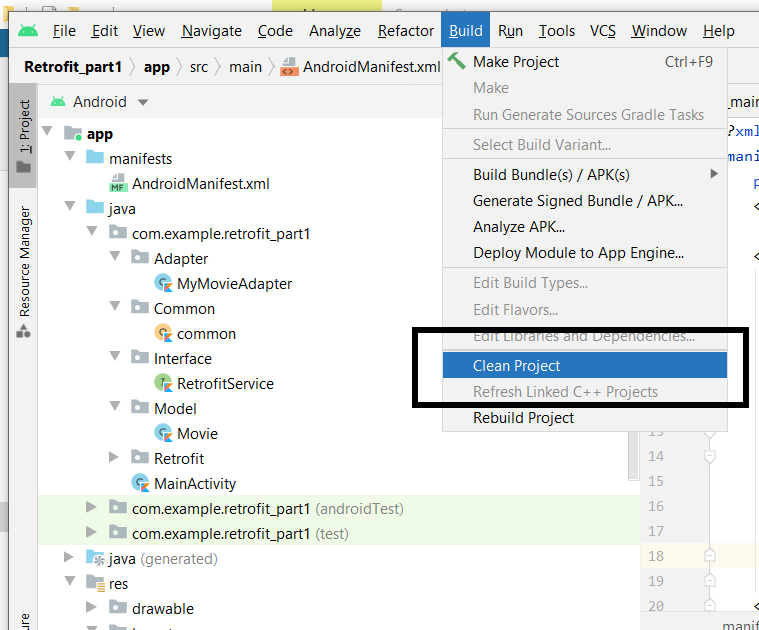Expand the Retrofit package
The width and height of the screenshot is (759, 630).
116,459
